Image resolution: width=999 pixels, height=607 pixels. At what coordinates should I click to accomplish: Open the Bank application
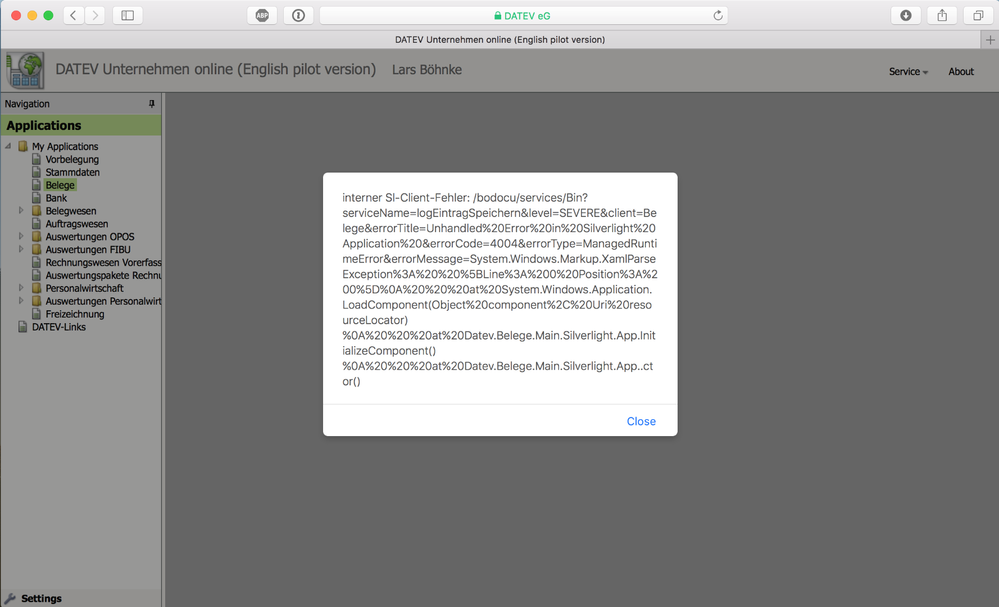(56, 198)
